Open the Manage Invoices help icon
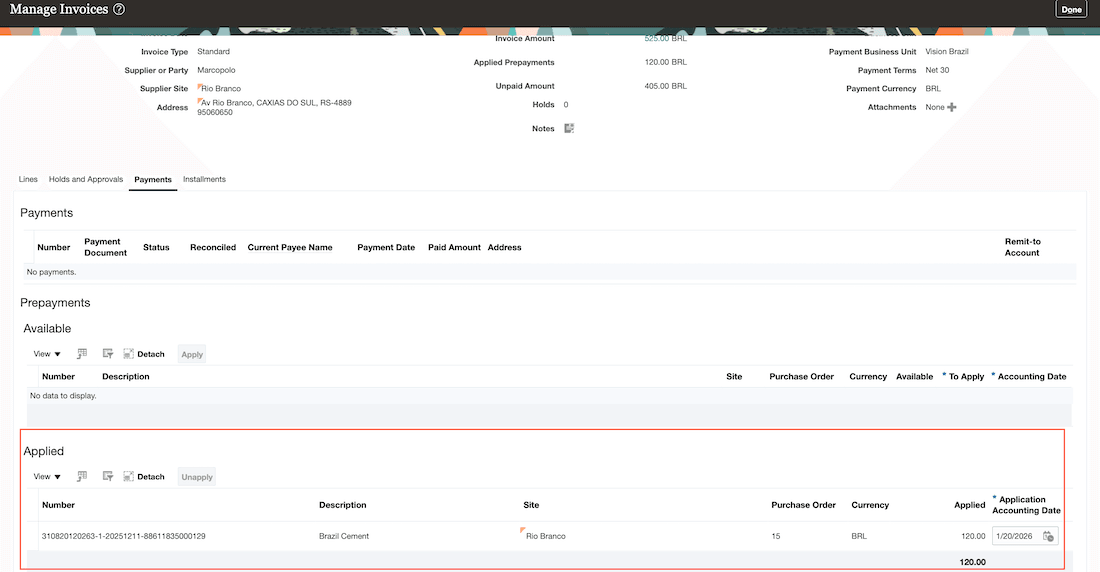 coord(119,9)
